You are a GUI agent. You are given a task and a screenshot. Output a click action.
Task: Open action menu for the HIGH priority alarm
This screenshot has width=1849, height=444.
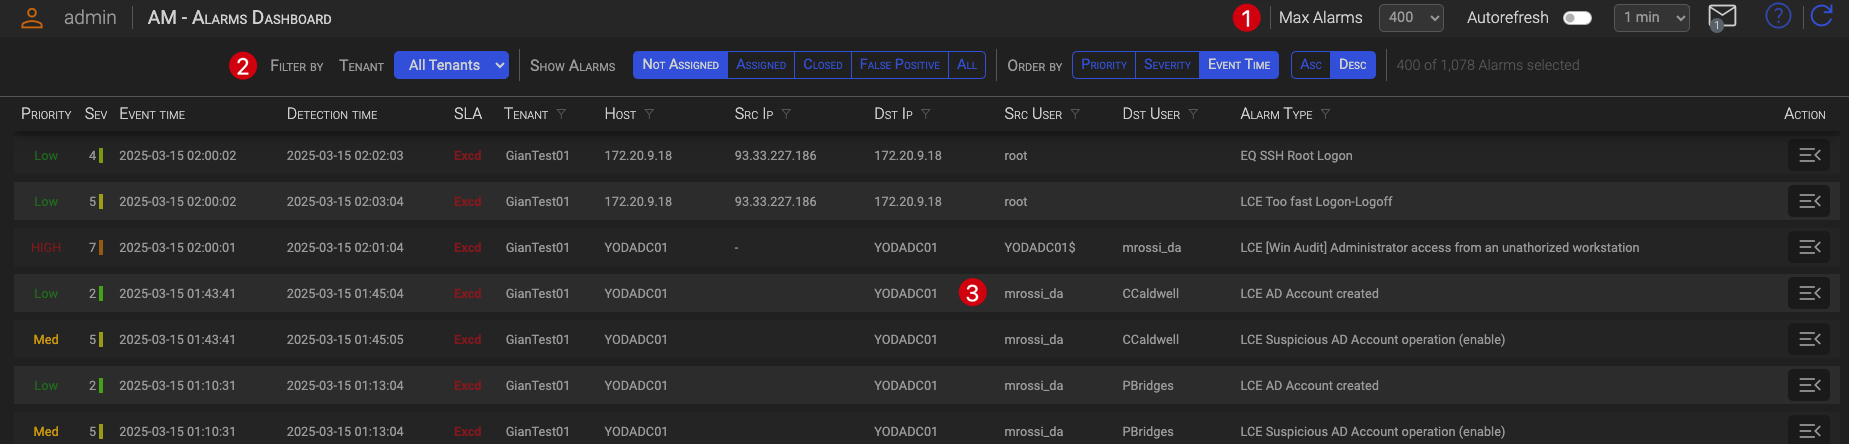[x=1808, y=247]
